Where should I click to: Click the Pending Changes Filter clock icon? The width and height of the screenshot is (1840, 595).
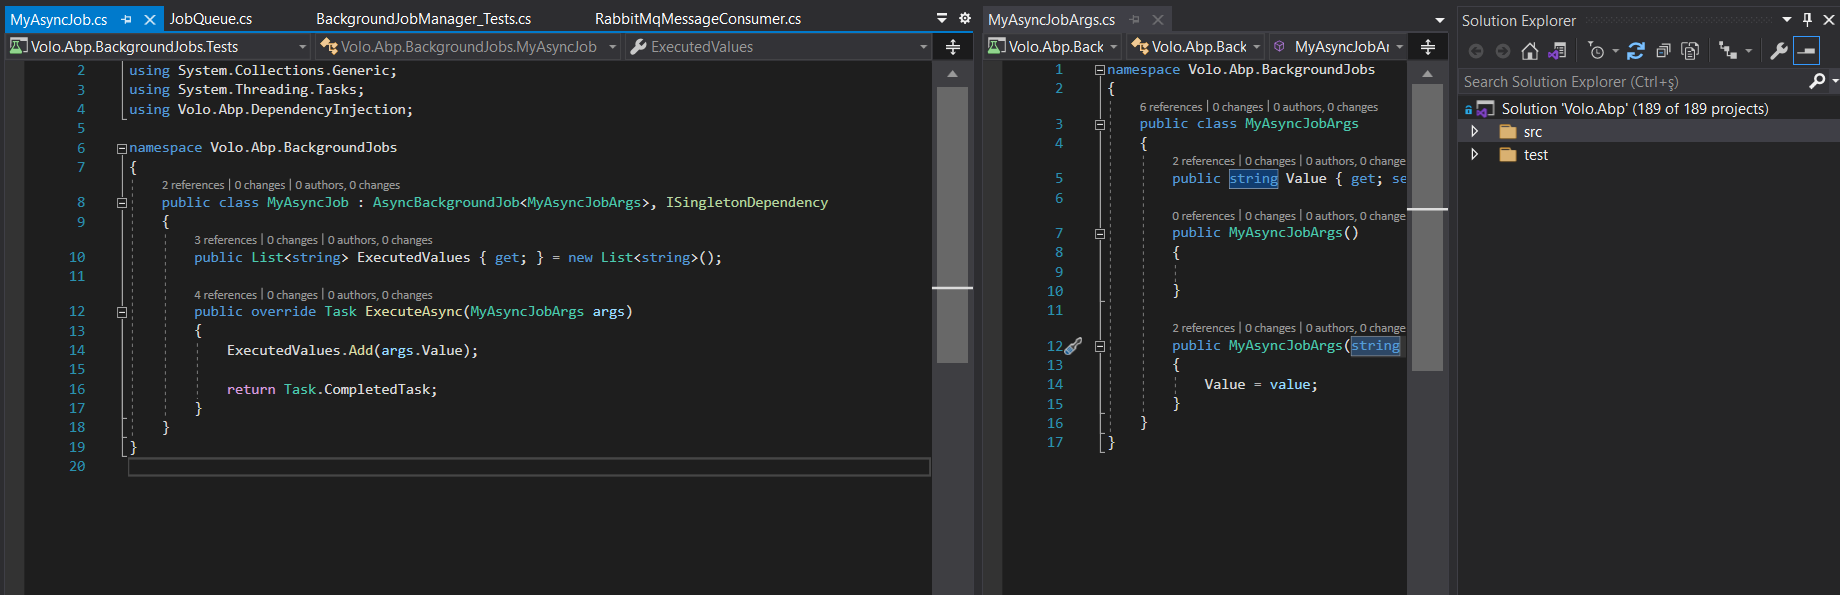[x=1596, y=51]
